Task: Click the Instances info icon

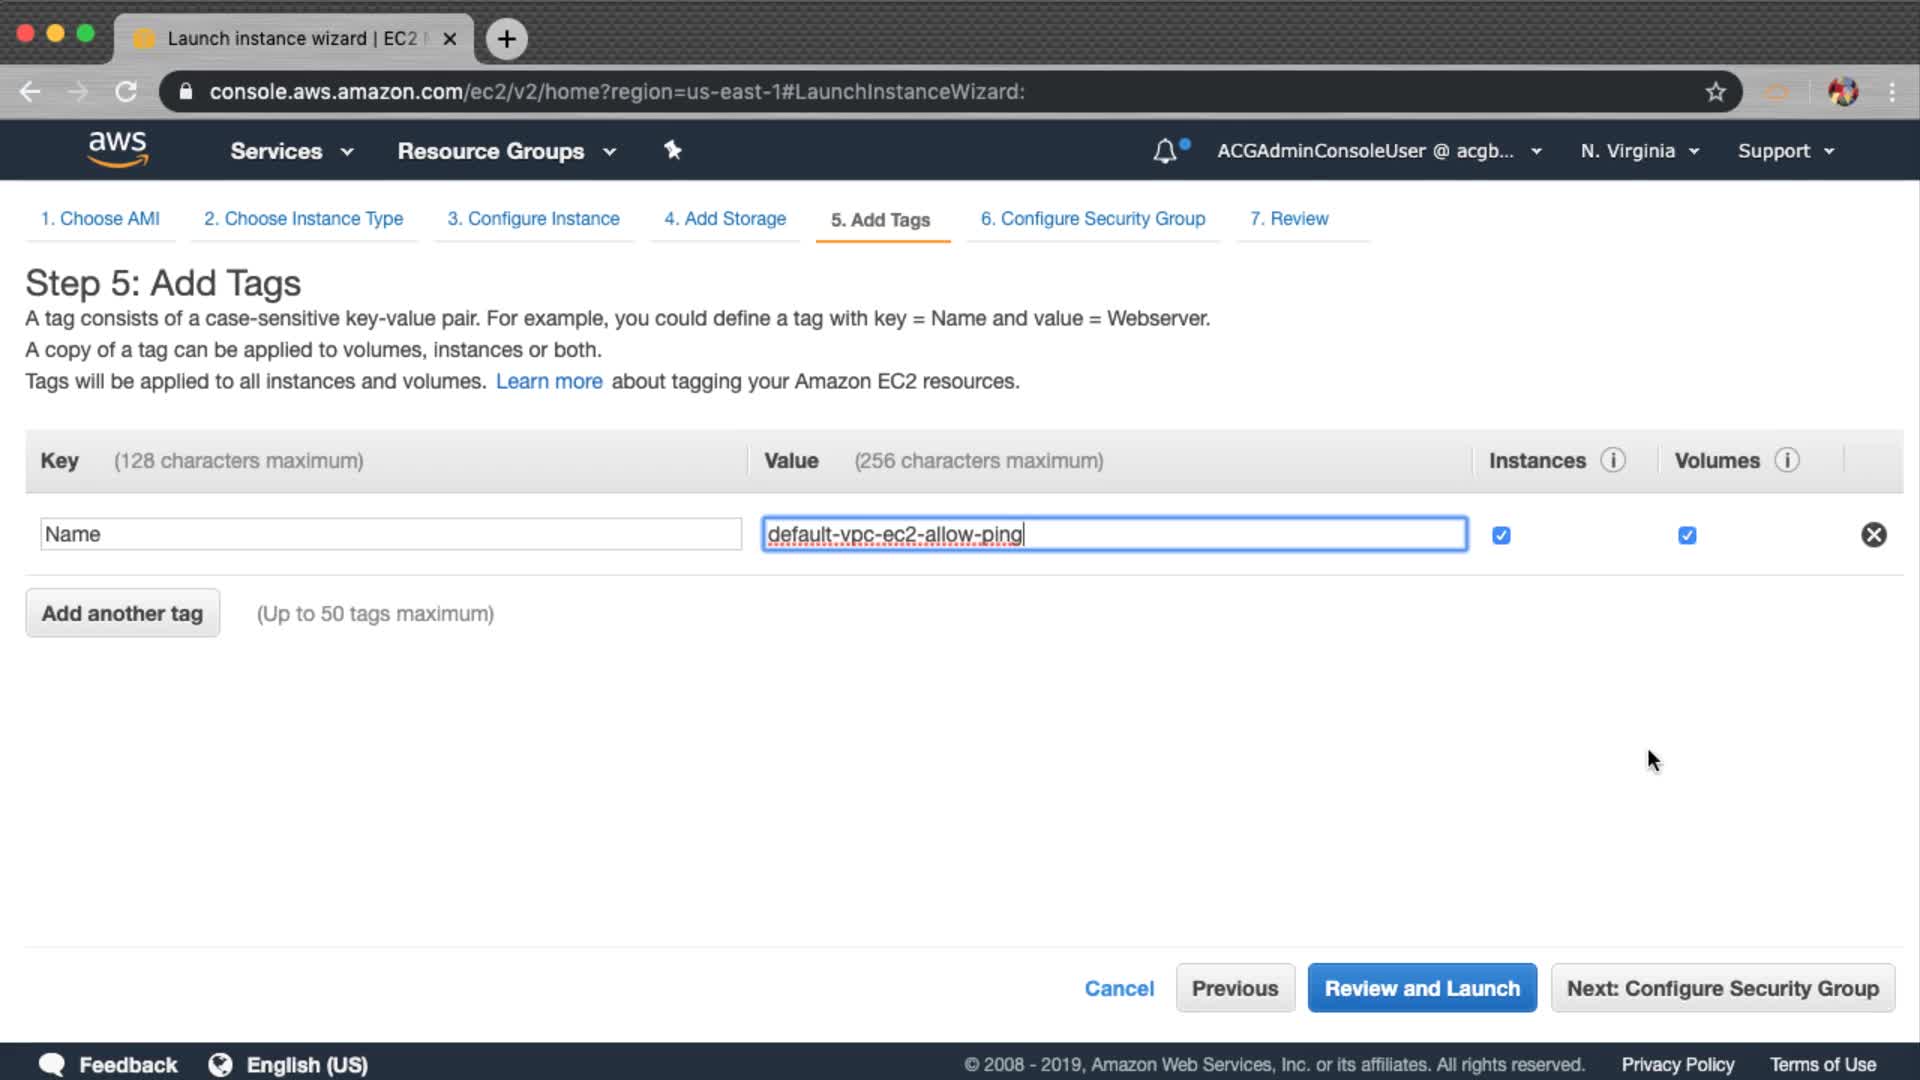Action: point(1612,460)
